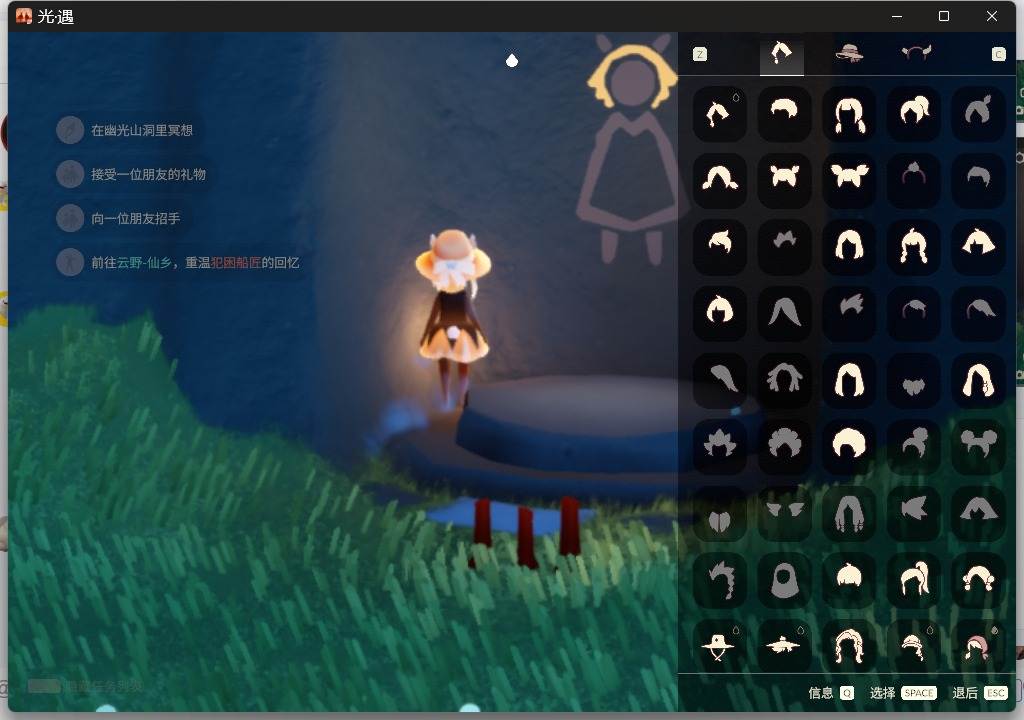Viewport: 1024px width, 720px height.
Task: Switch to the hairstyle category tab
Action: [x=782, y=53]
